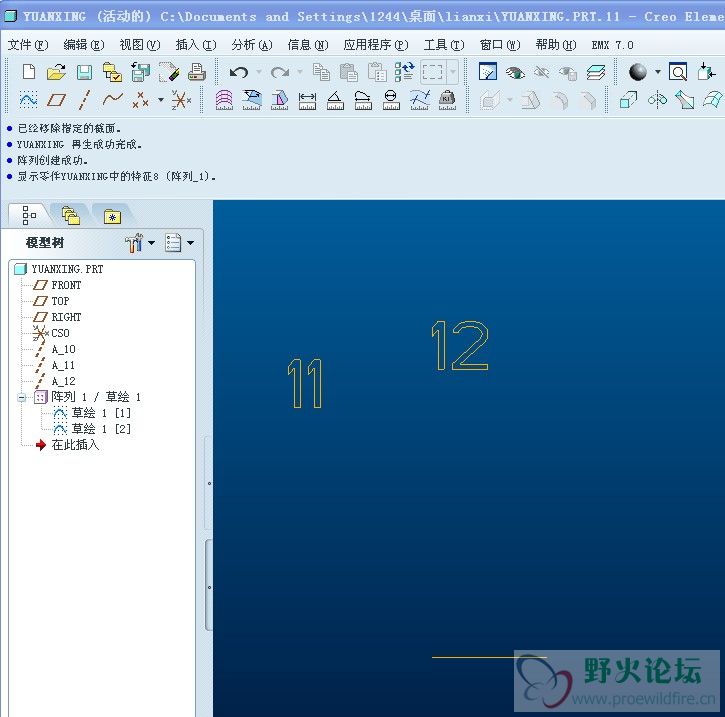
Task: Click the Paste Special icon
Action: click(x=377, y=72)
